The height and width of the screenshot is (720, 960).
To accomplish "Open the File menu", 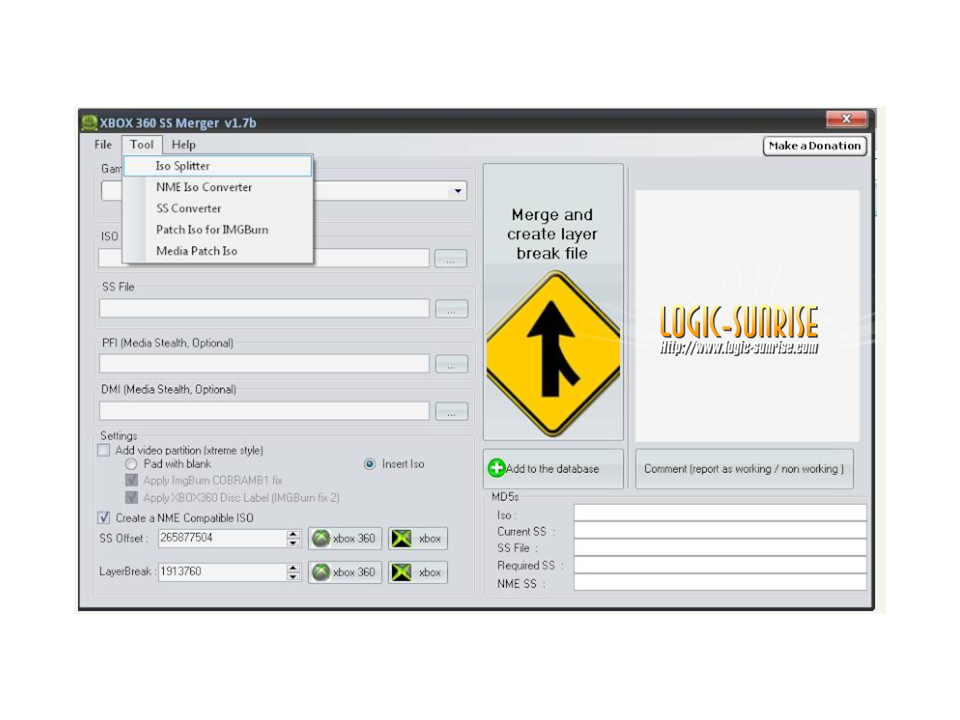I will coord(103,145).
